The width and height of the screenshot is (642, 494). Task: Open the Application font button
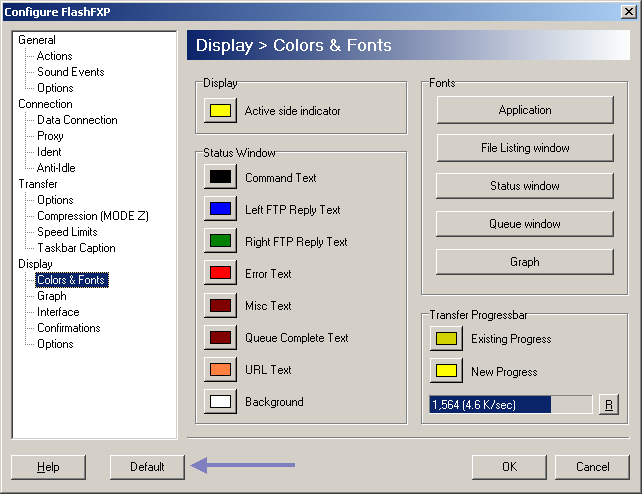(524, 110)
